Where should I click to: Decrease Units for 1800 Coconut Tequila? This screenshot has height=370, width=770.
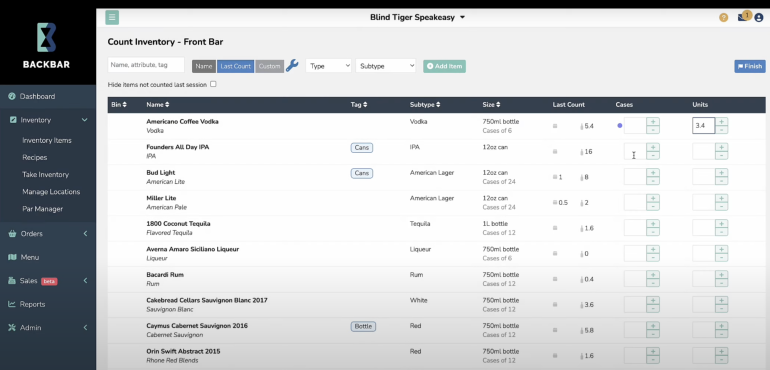click(721, 232)
